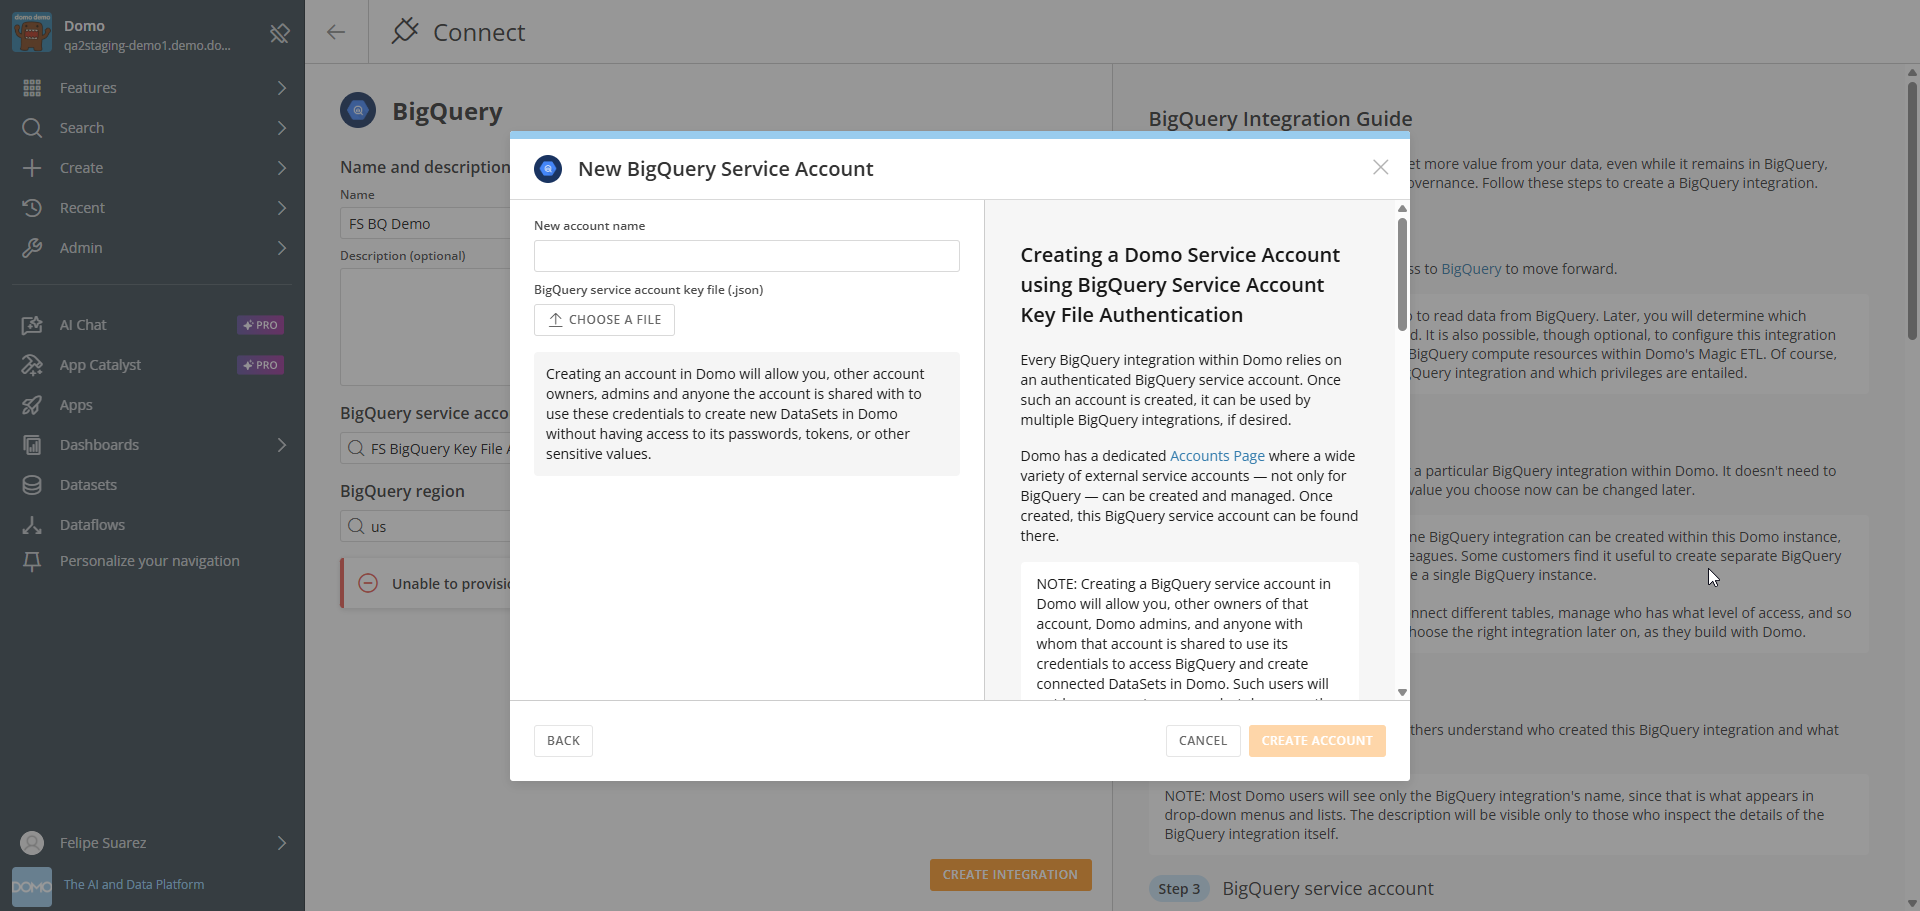The width and height of the screenshot is (1920, 911).
Task: Click the page scrollbar thumb at right edge
Action: point(1912,210)
